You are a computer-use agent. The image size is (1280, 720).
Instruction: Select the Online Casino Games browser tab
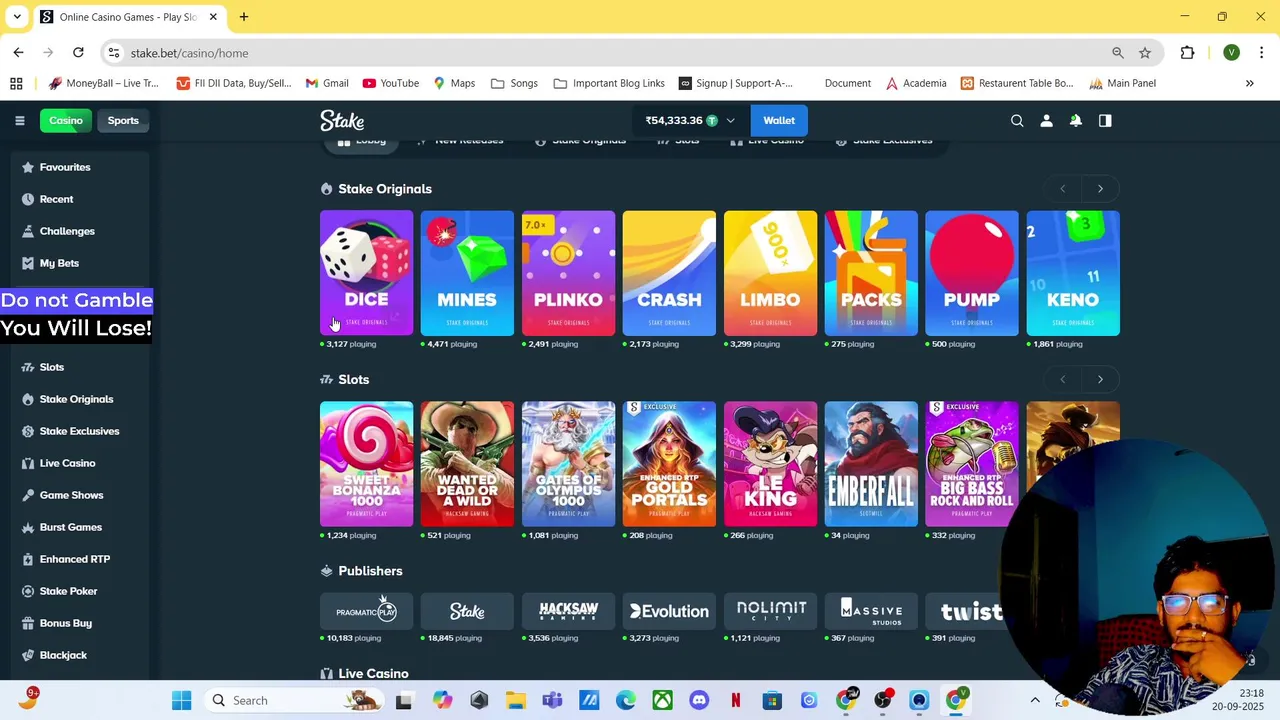tap(128, 17)
